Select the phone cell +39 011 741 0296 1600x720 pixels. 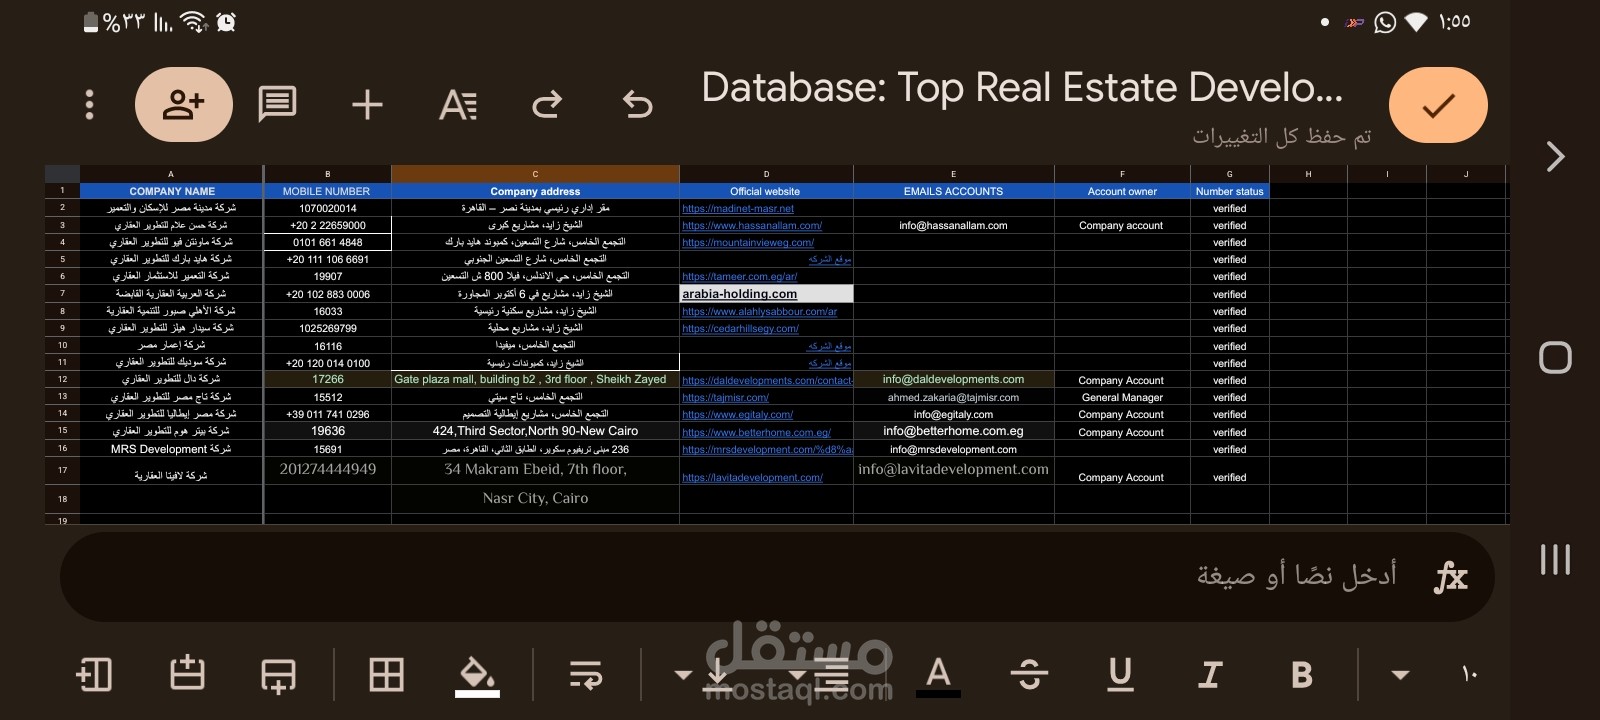(x=328, y=414)
